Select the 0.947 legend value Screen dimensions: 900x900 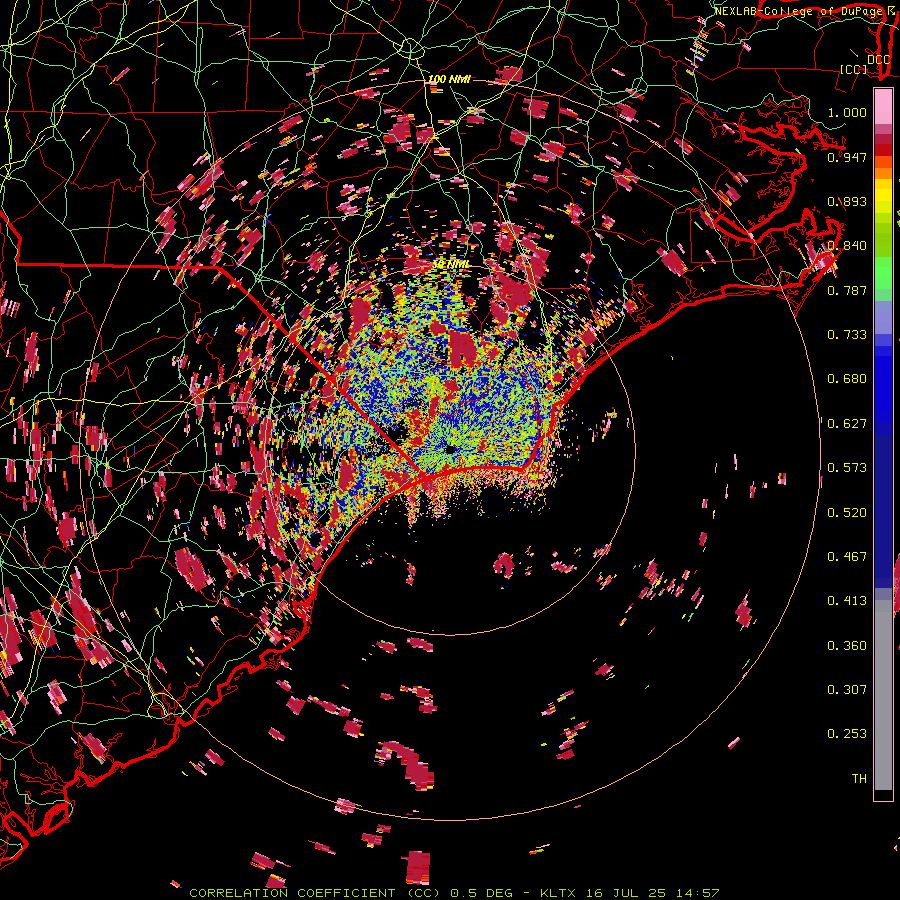847,157
